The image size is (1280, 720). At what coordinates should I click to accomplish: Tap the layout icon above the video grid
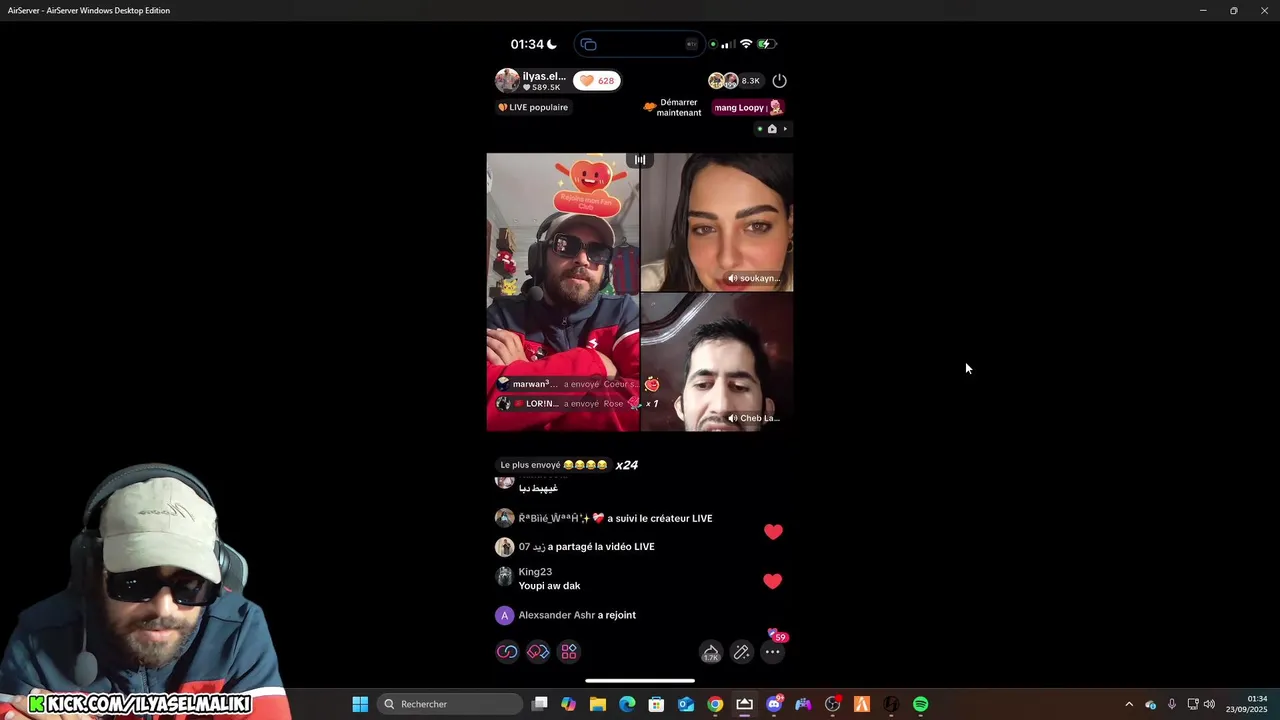pyautogui.click(x=640, y=160)
